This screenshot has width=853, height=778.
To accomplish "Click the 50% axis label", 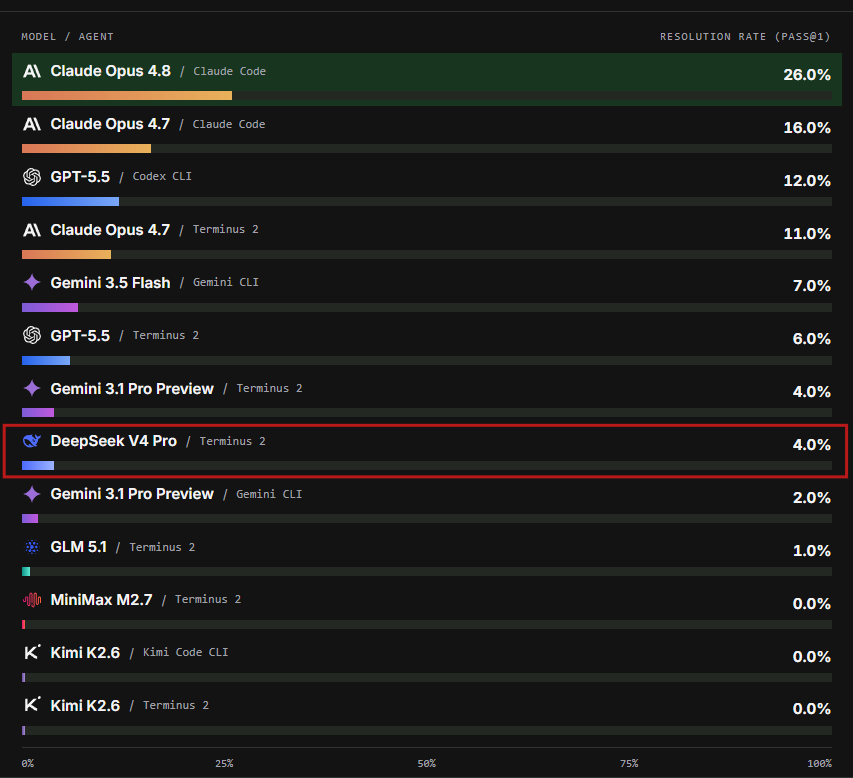I will point(426,763).
